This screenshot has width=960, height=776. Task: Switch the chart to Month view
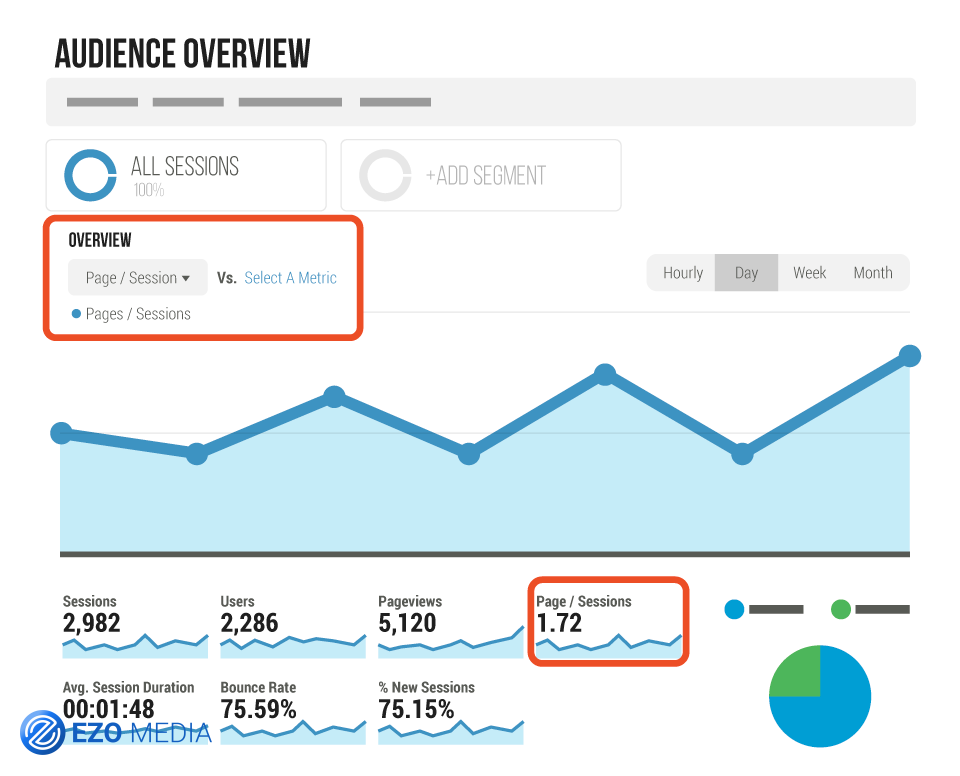873,273
